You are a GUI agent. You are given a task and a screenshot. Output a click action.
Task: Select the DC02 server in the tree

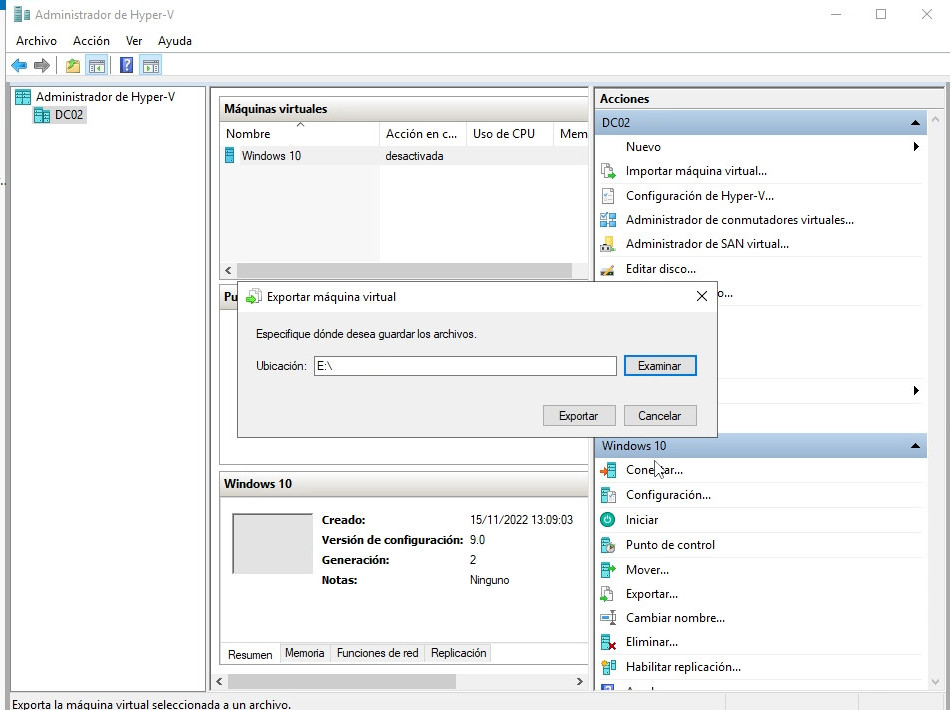coord(69,115)
